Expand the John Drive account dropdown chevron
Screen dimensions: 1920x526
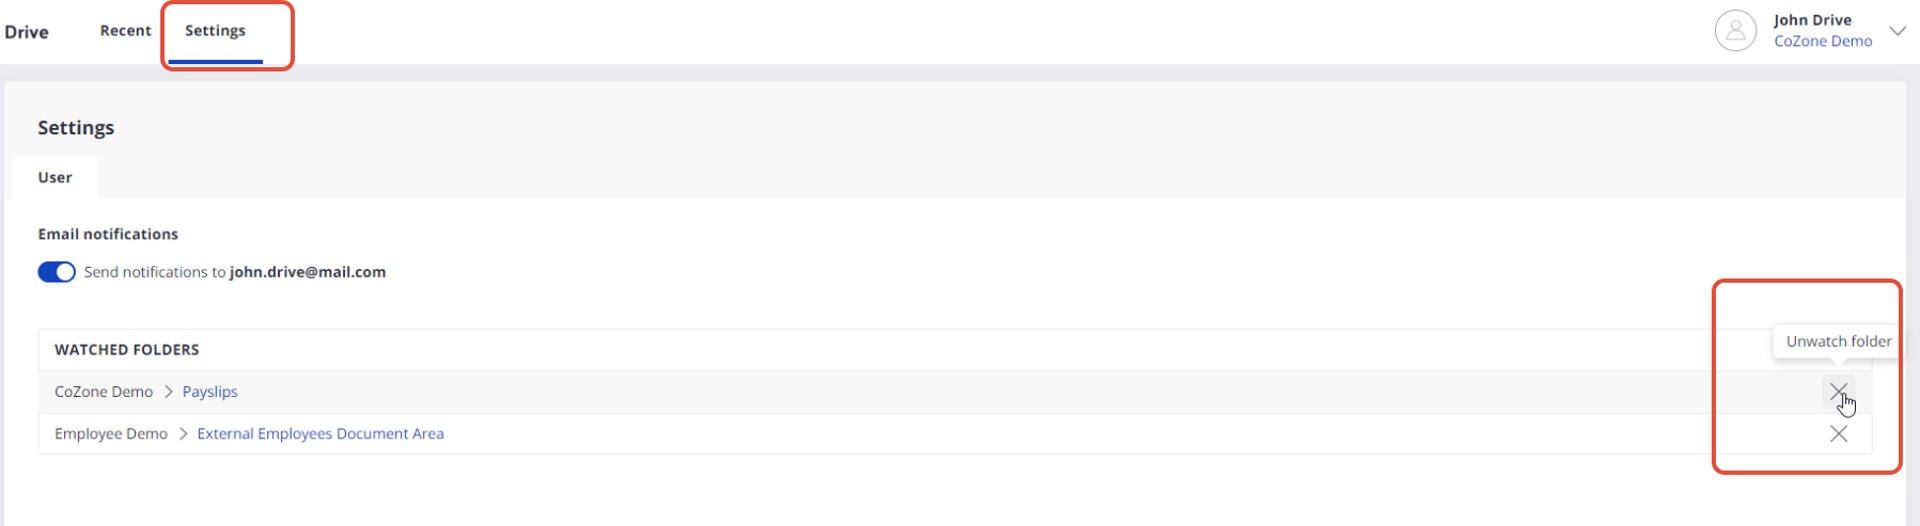(x=1897, y=31)
